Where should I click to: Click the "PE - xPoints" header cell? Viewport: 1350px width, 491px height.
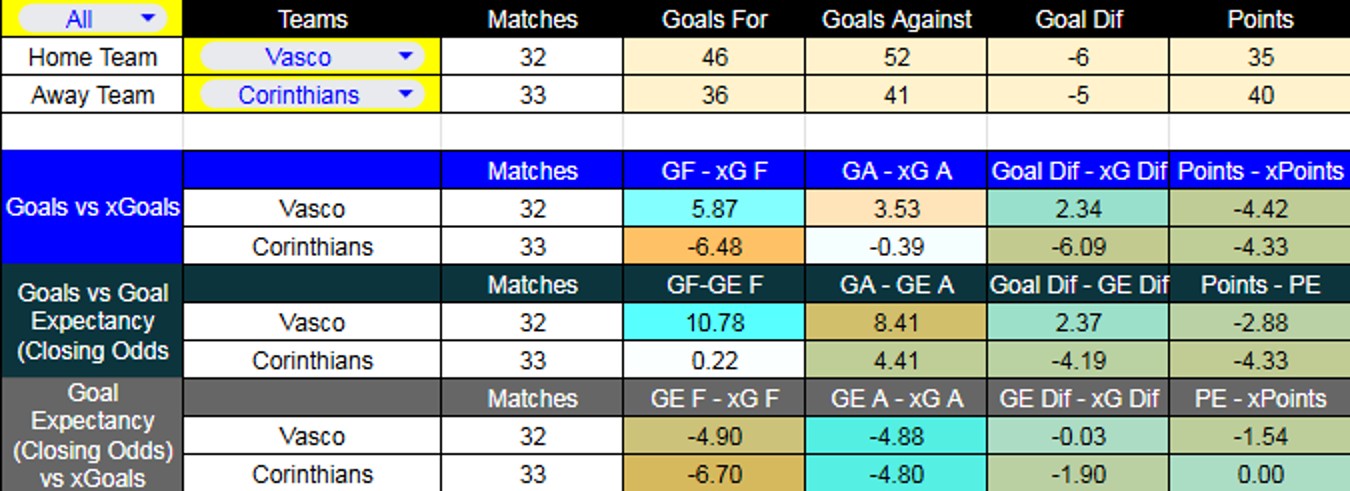click(1260, 399)
